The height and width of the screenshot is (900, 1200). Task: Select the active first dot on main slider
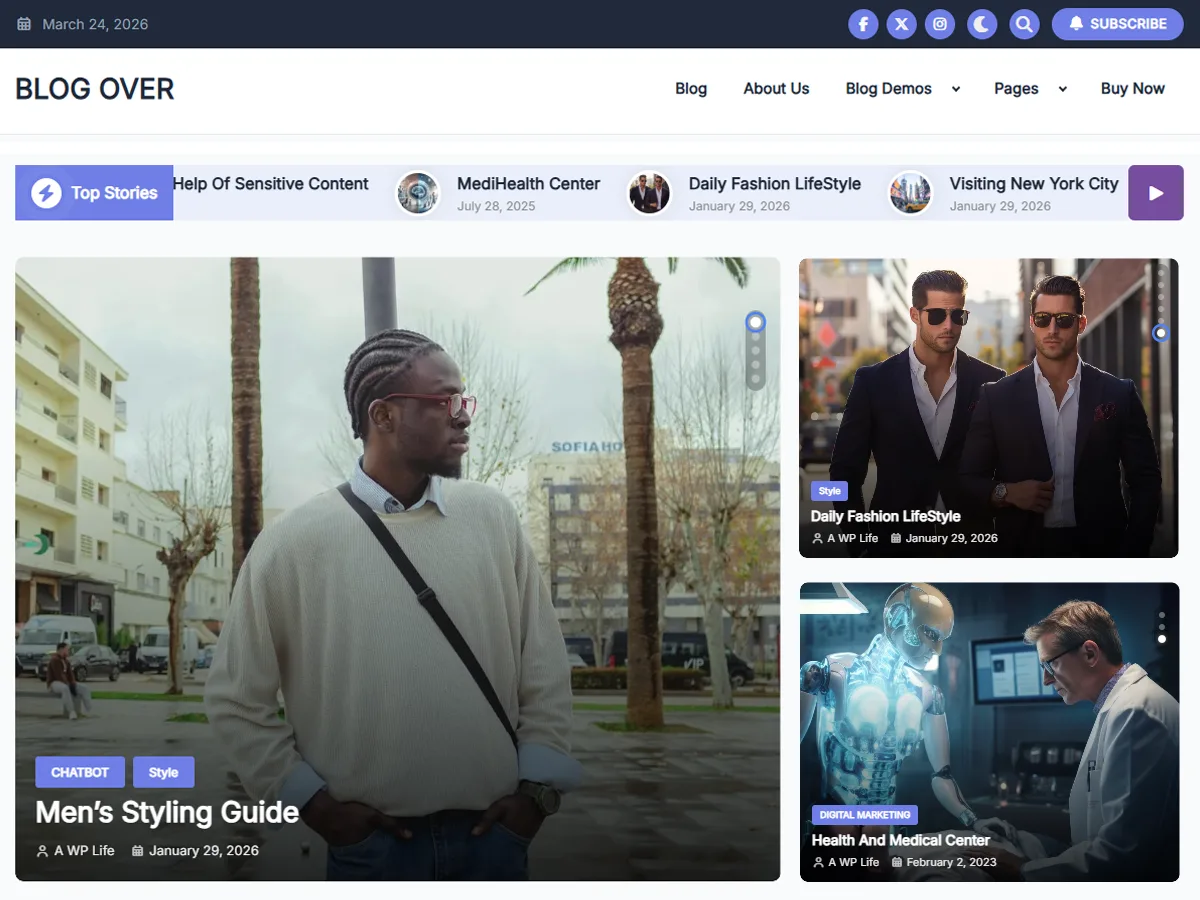(755, 322)
